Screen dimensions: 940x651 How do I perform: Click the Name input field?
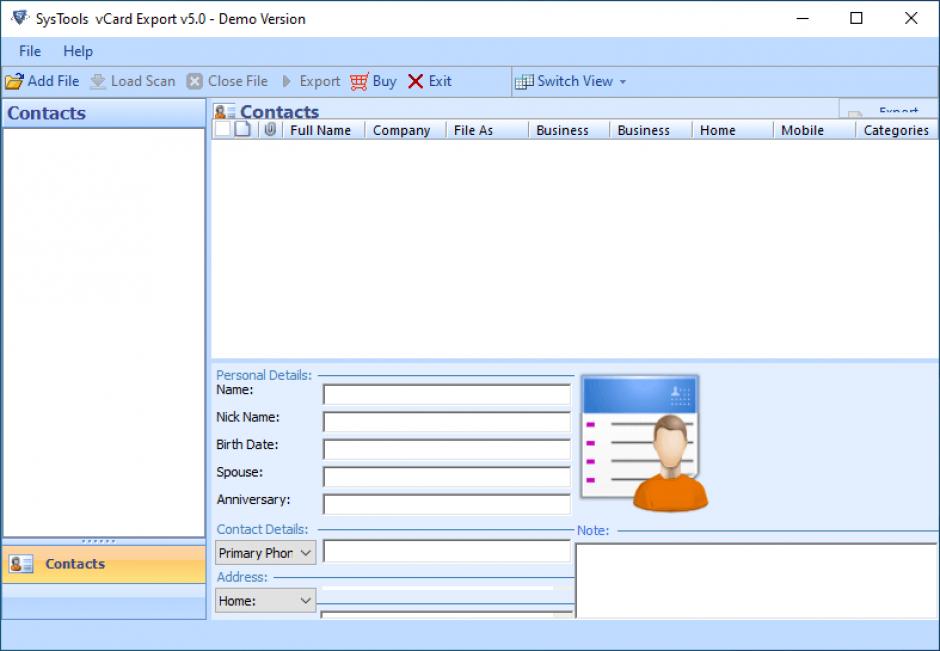[x=447, y=394]
